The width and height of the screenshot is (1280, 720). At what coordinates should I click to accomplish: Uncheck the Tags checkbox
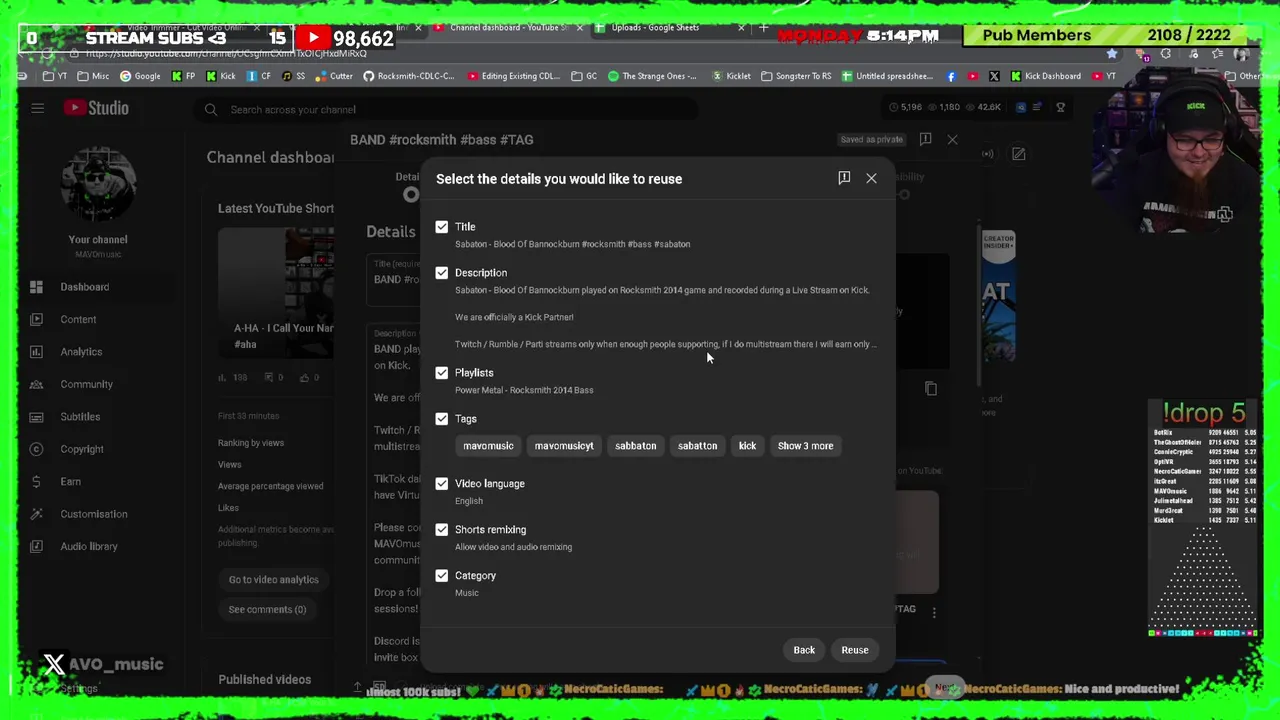pyautogui.click(x=442, y=419)
